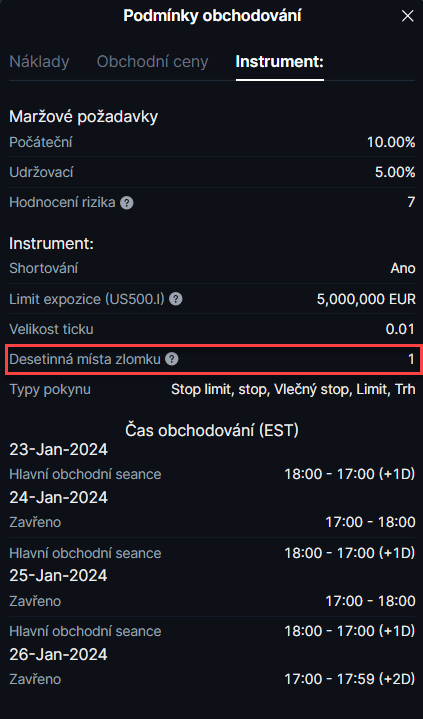Close the Podmínky obchodování panel
The height and width of the screenshot is (719, 423).
[x=407, y=17]
